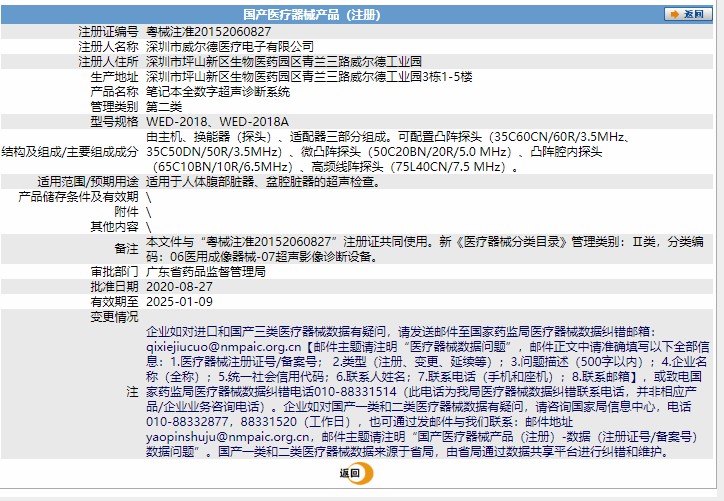This screenshot has width=724, height=501.
Task: Click the 第二类 management category value
Action: coord(164,107)
